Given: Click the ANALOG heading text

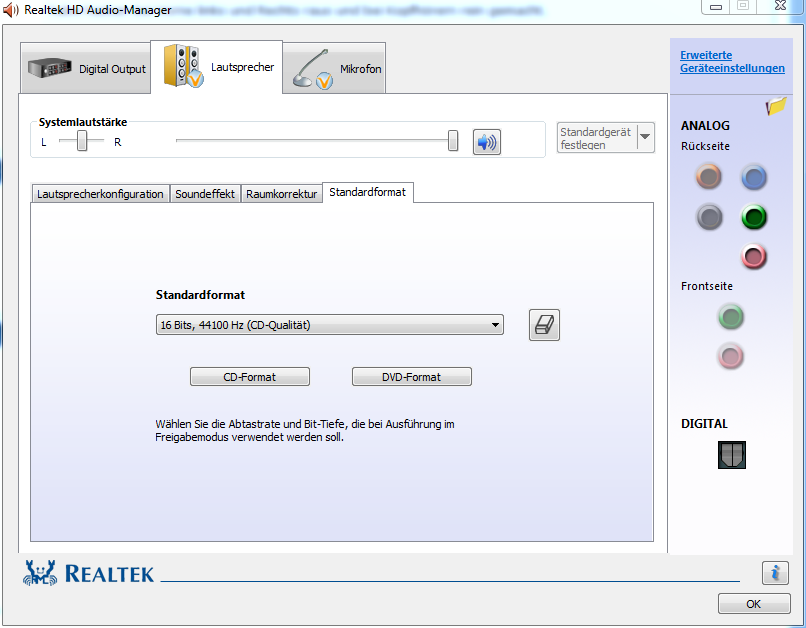Looking at the screenshot, I should pyautogui.click(x=705, y=125).
